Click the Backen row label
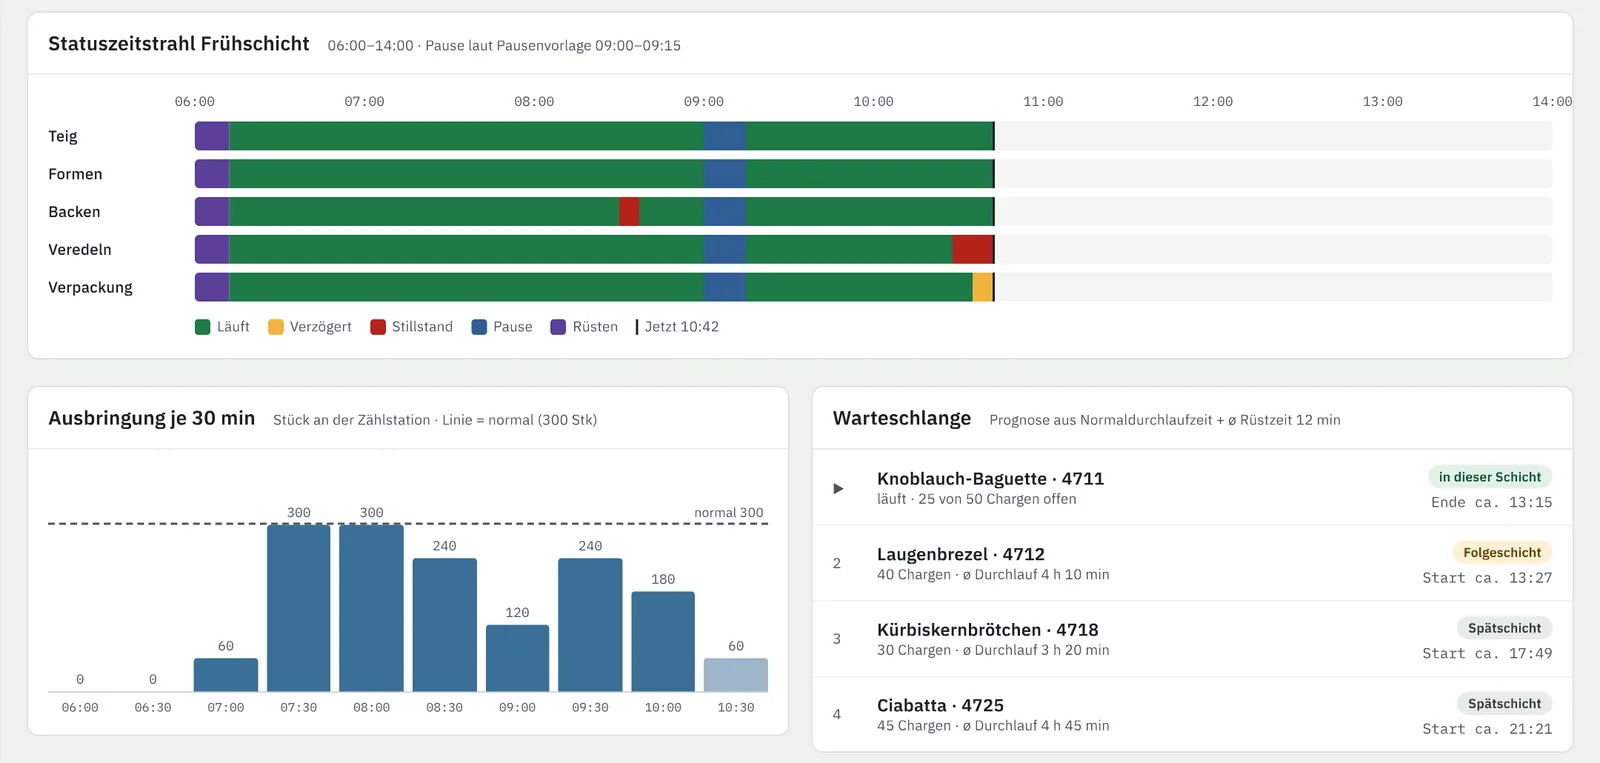Screen dimensions: 1600x763 pos(74,212)
